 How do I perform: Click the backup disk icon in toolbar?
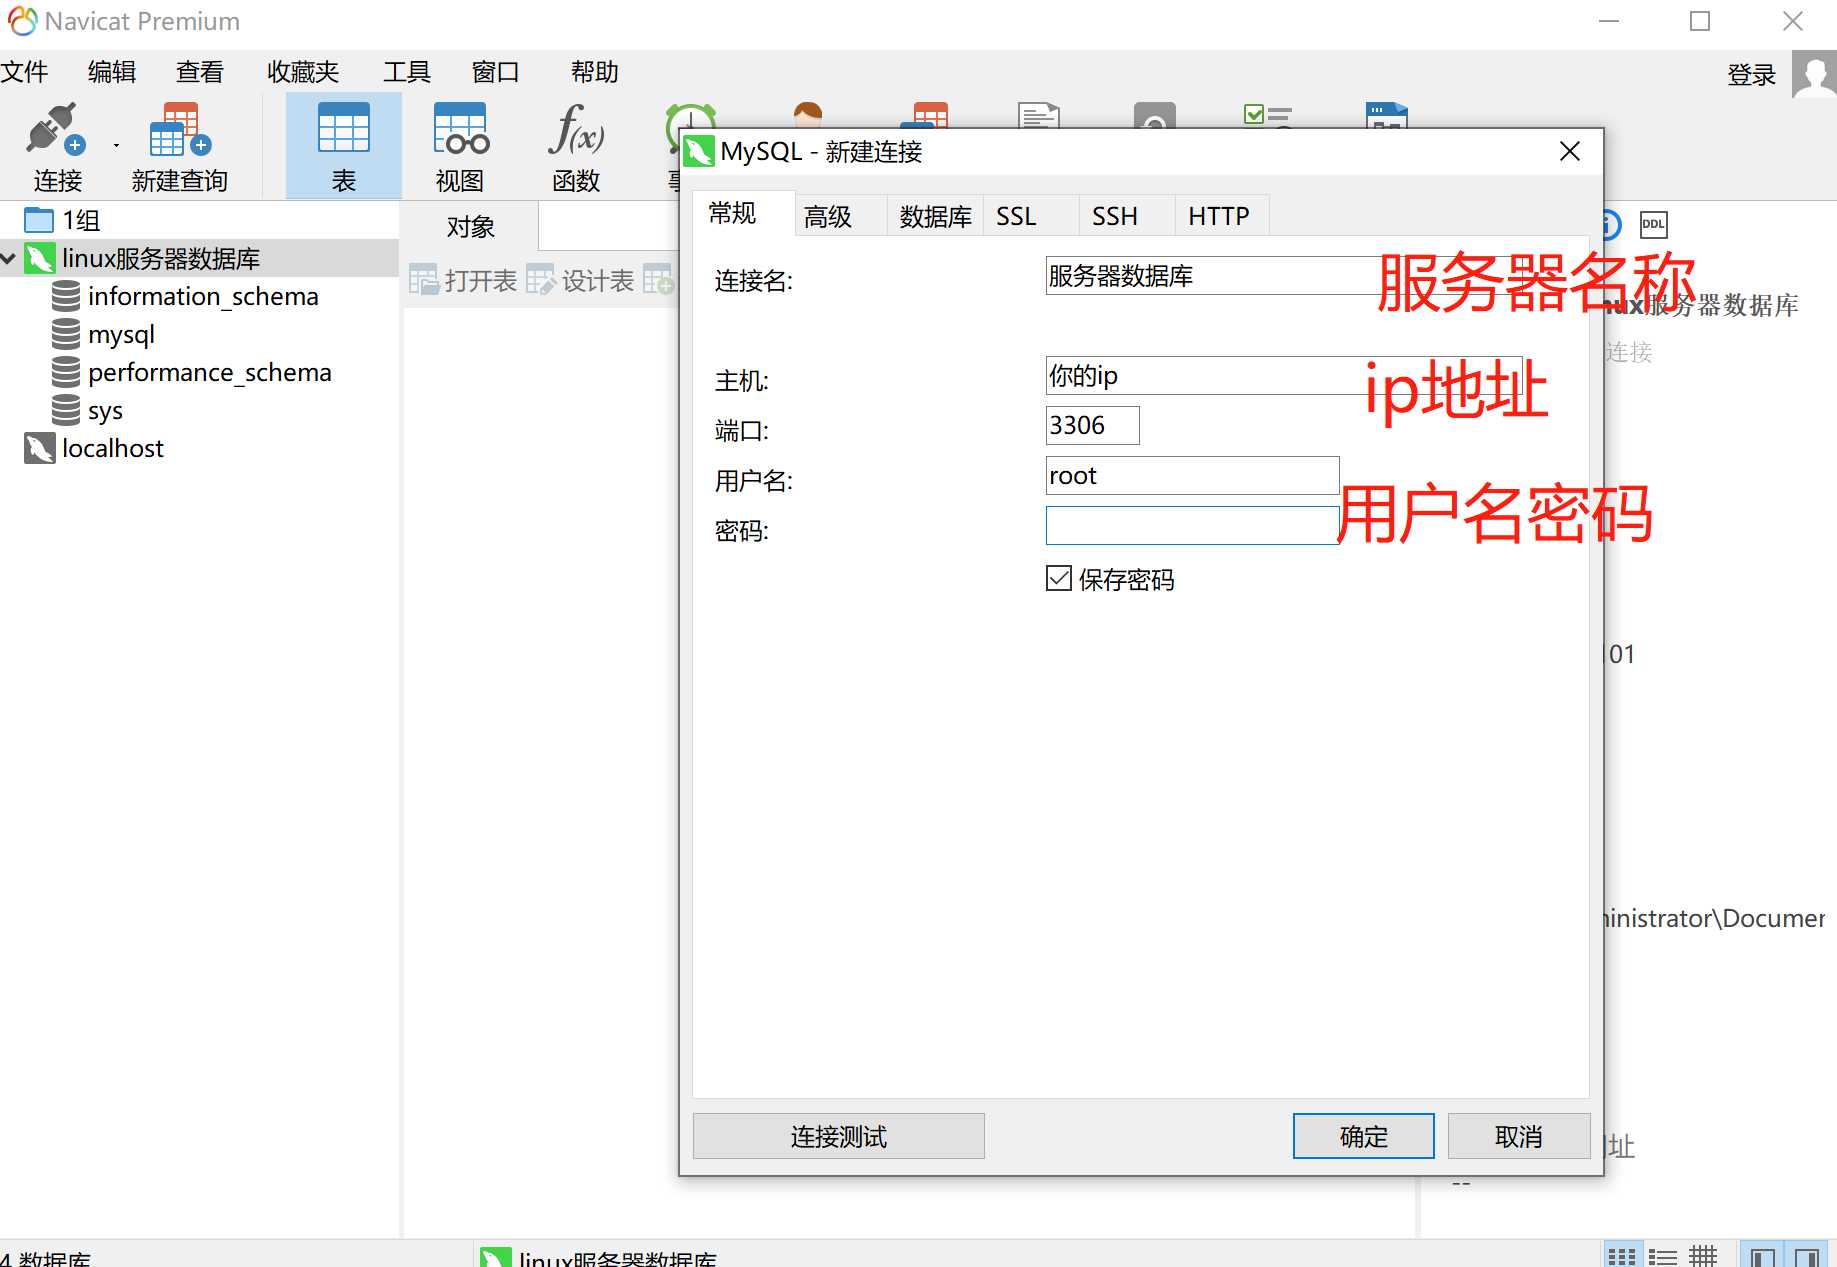[1154, 114]
